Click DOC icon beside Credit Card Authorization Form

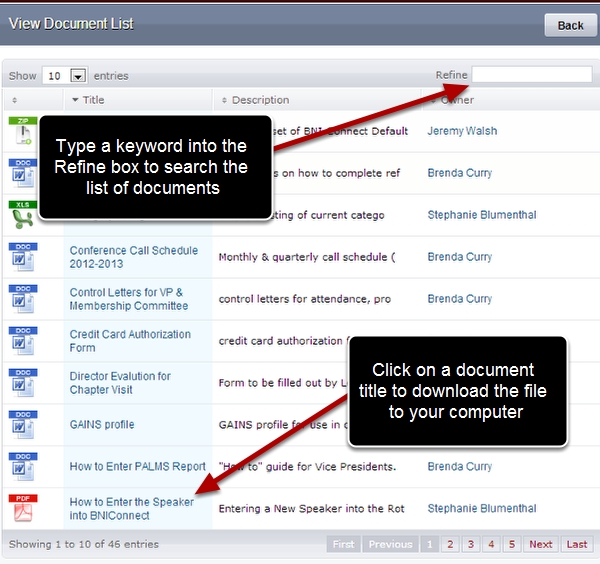coord(22,341)
